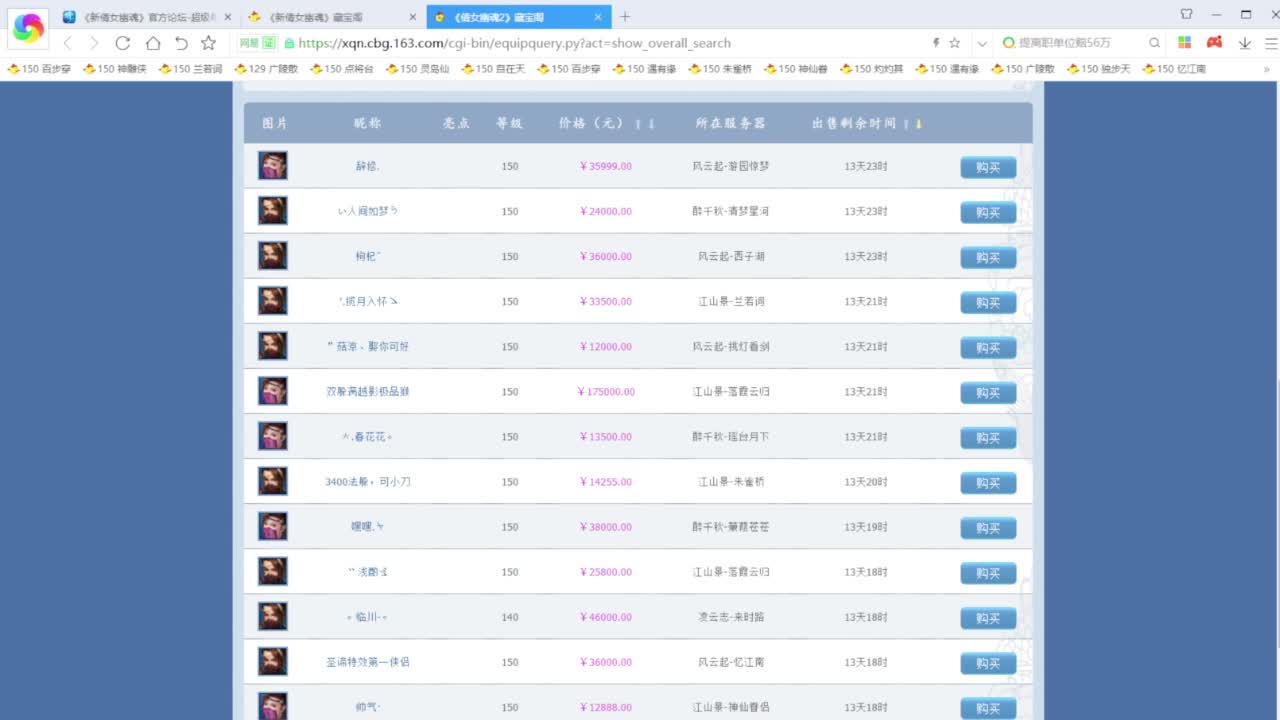Click the magnifier search icon in address bar
1280x720 pixels.
point(1153,44)
